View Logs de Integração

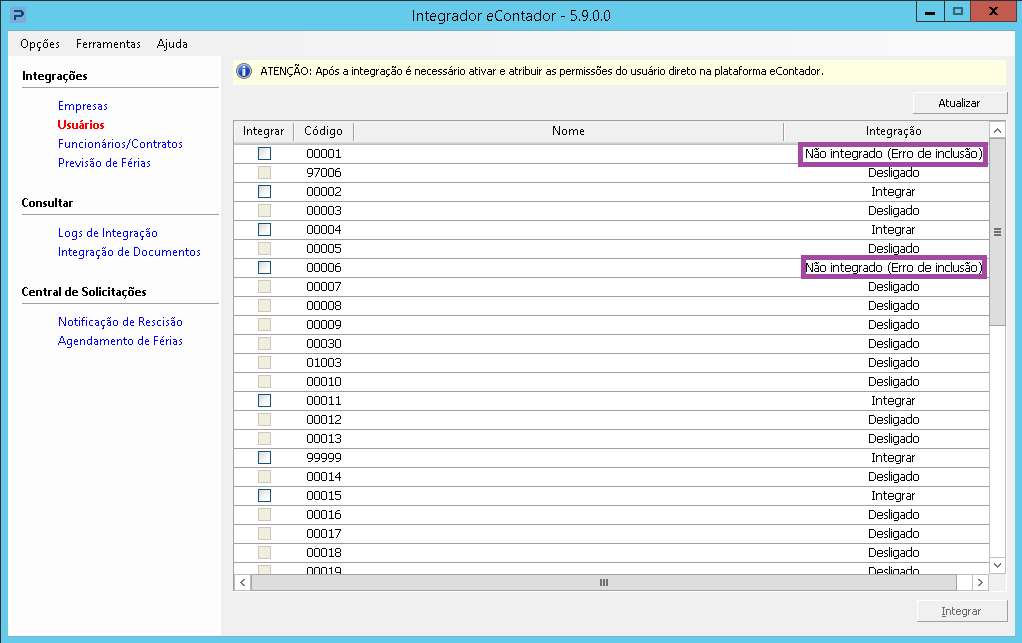point(108,233)
